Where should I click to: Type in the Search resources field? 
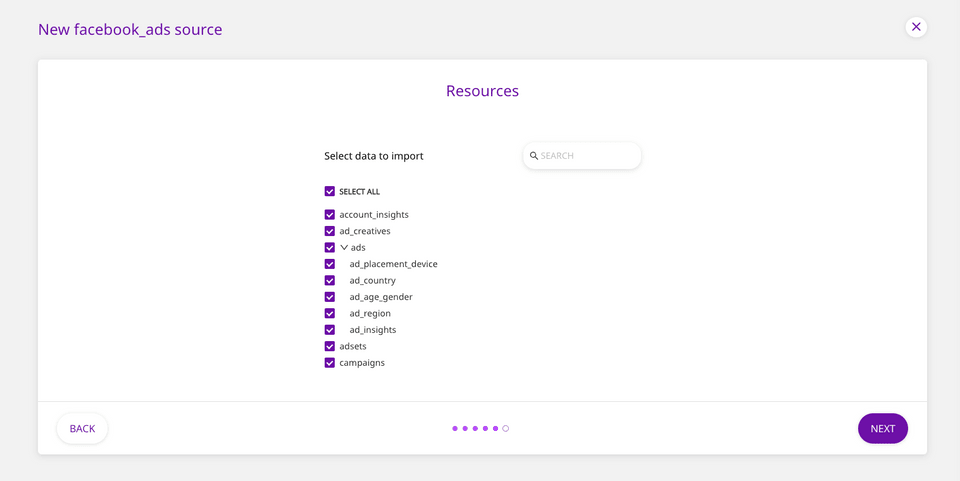(588, 156)
